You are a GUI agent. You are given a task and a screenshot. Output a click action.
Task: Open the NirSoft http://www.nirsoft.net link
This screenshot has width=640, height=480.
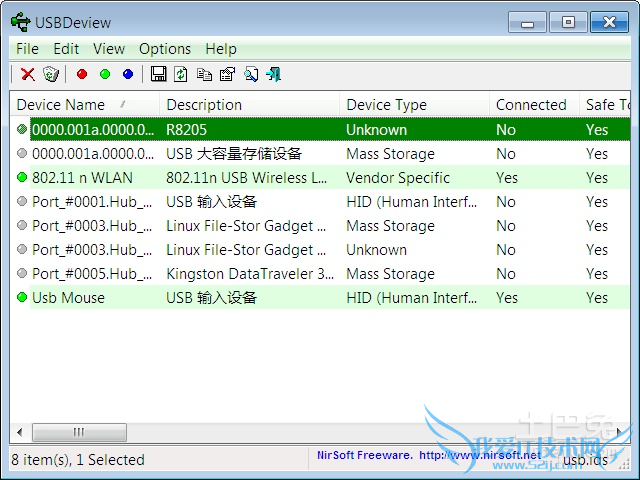click(480, 455)
